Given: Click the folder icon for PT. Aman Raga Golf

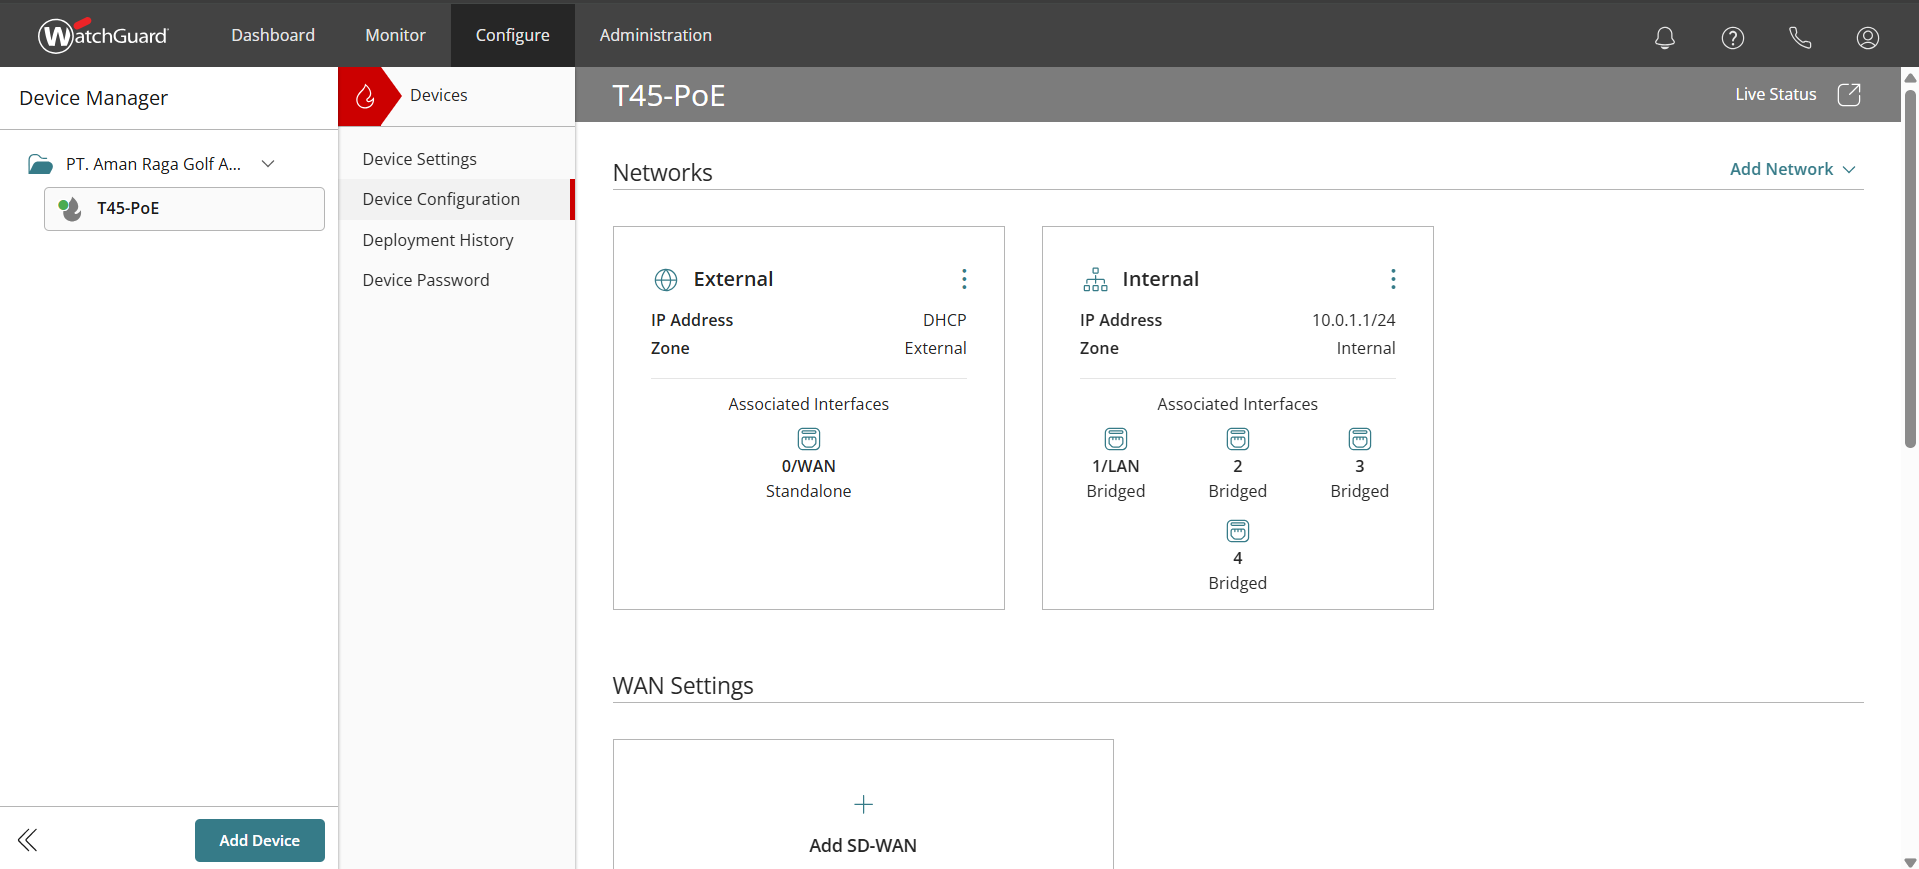Looking at the screenshot, I should tap(40, 164).
